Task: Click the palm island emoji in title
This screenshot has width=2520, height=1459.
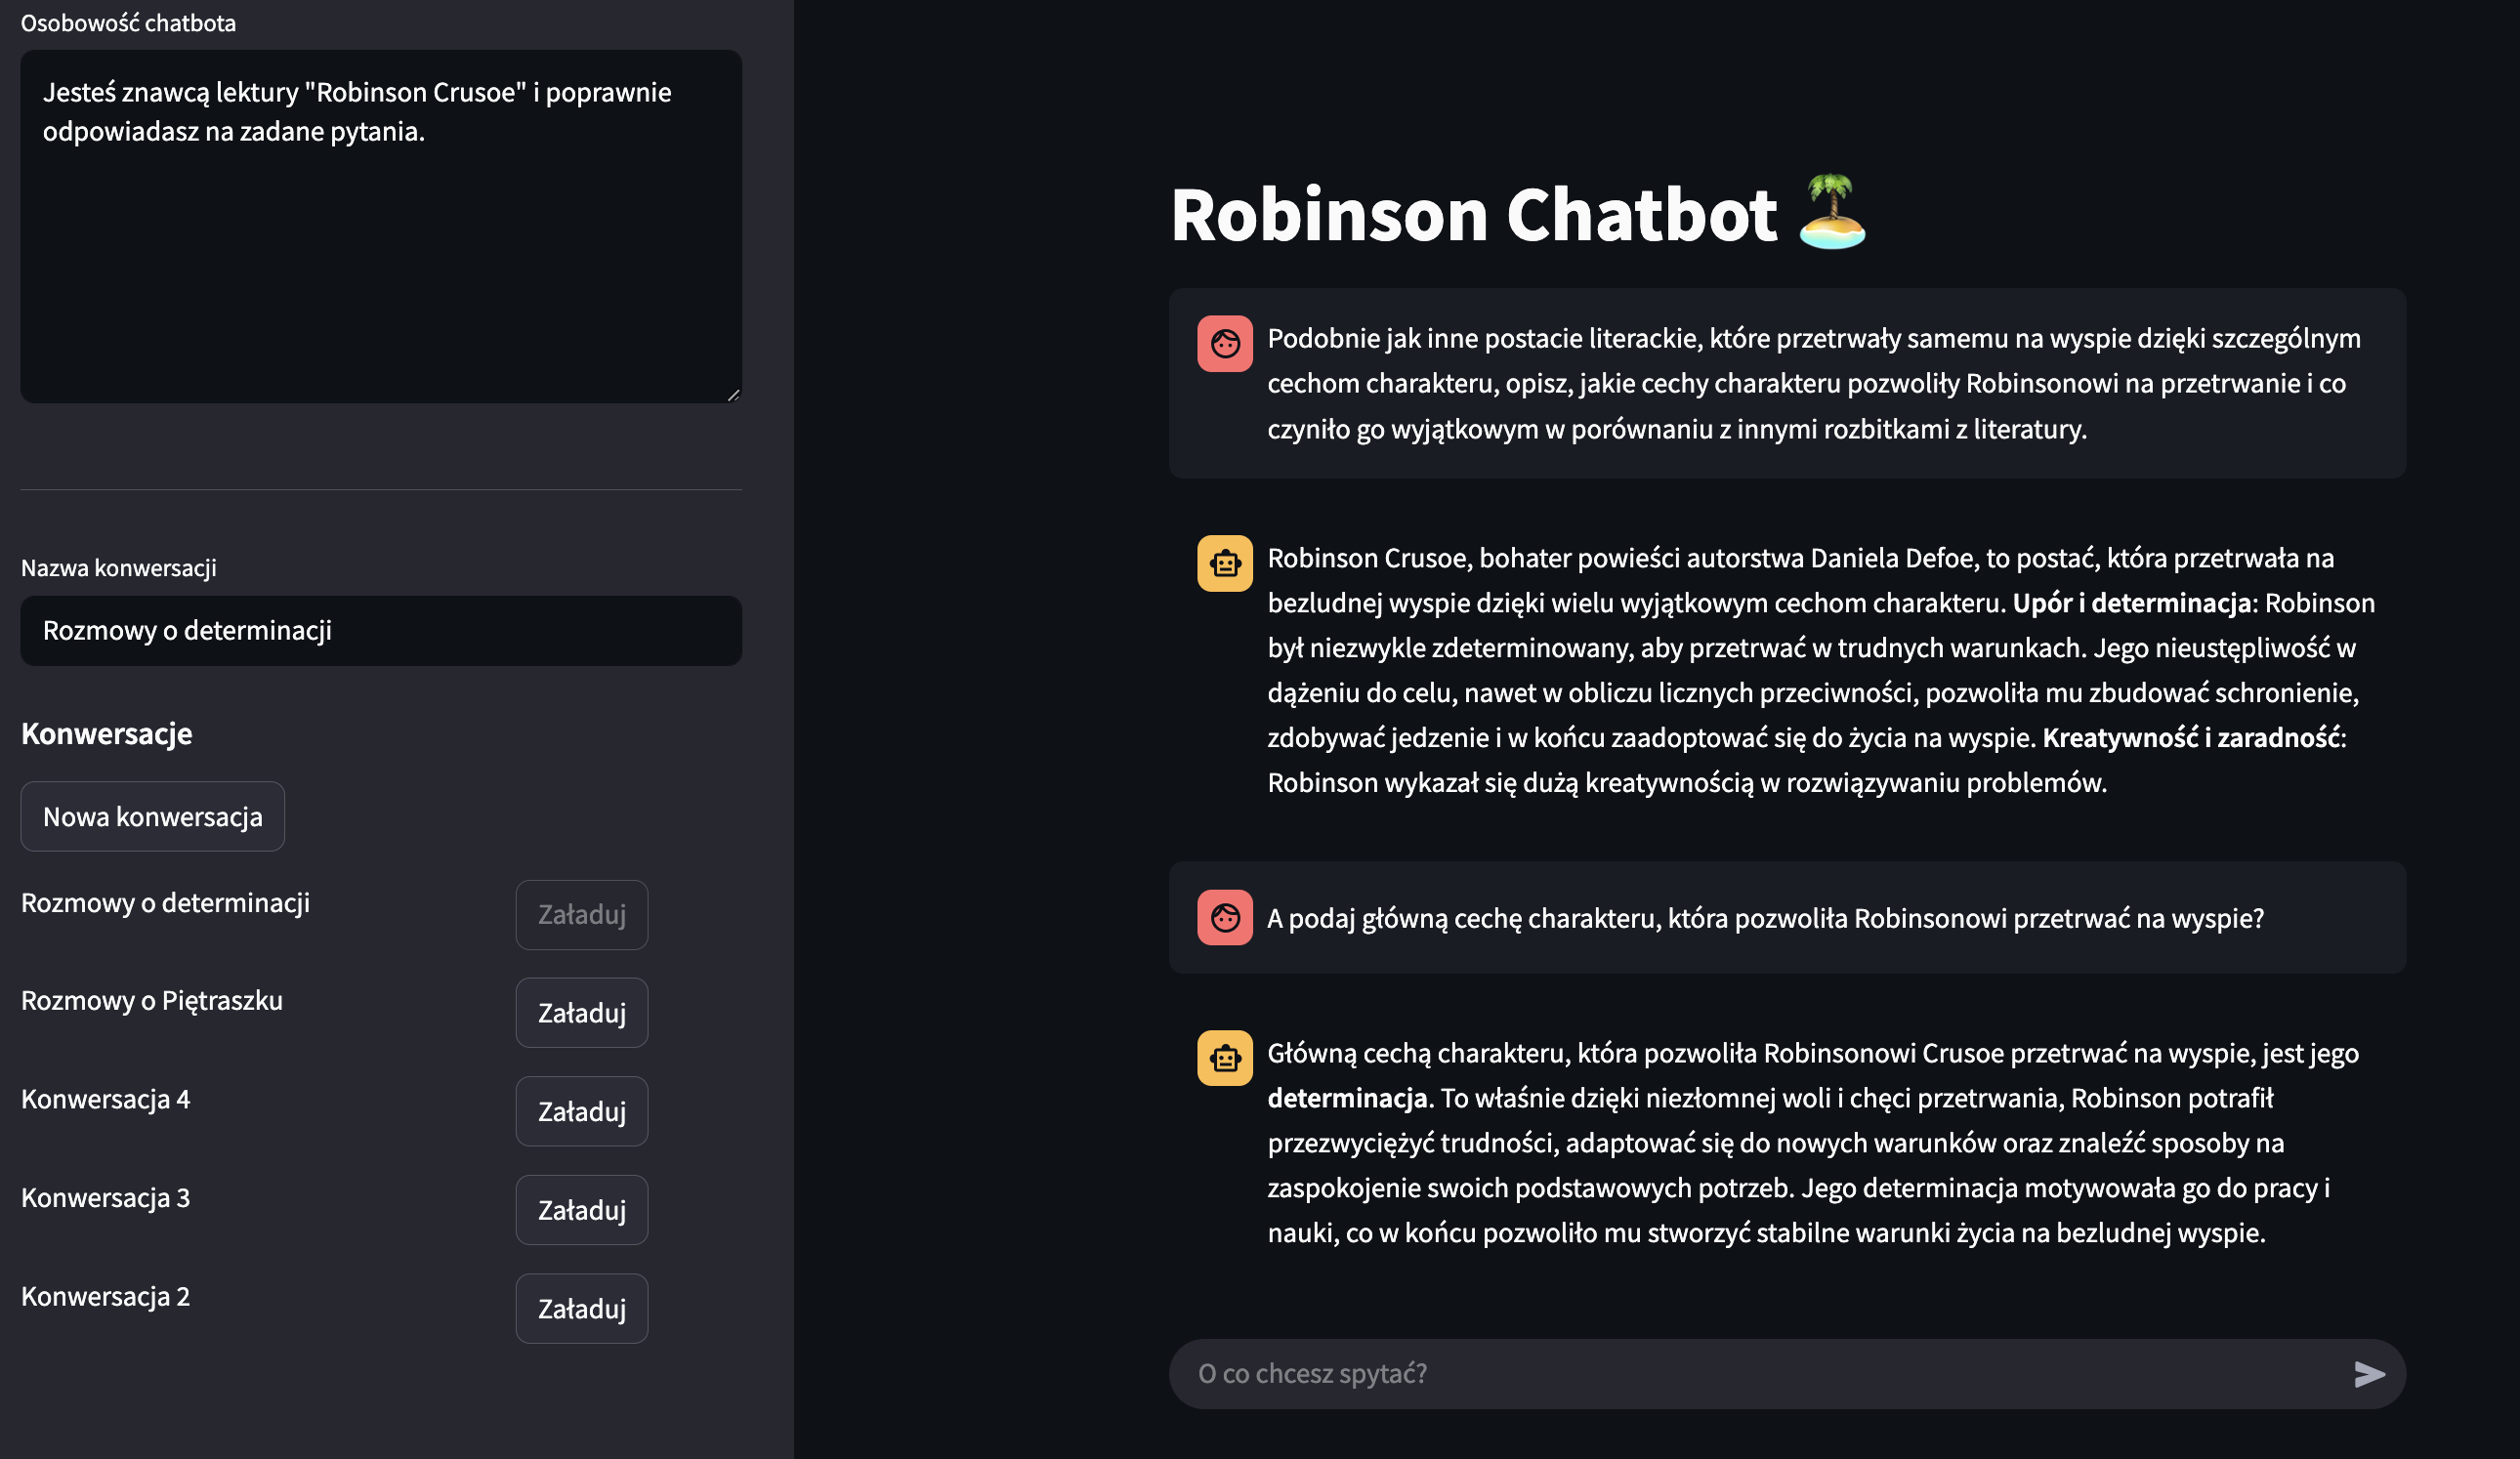Action: point(1832,212)
